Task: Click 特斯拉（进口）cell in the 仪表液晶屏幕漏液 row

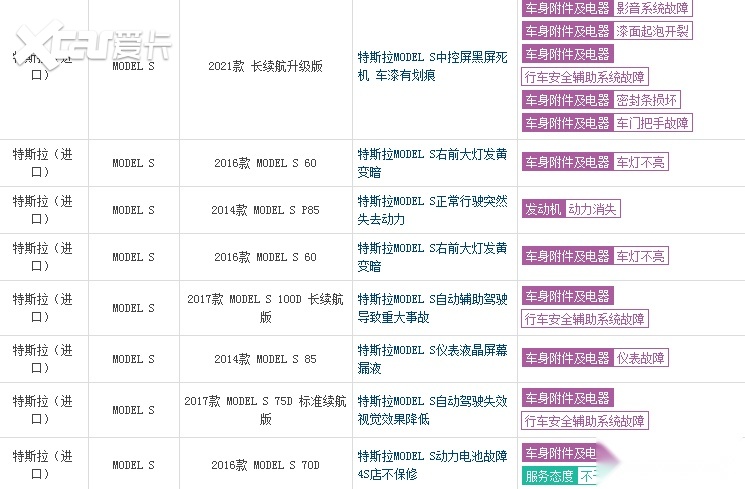Action: [43, 359]
